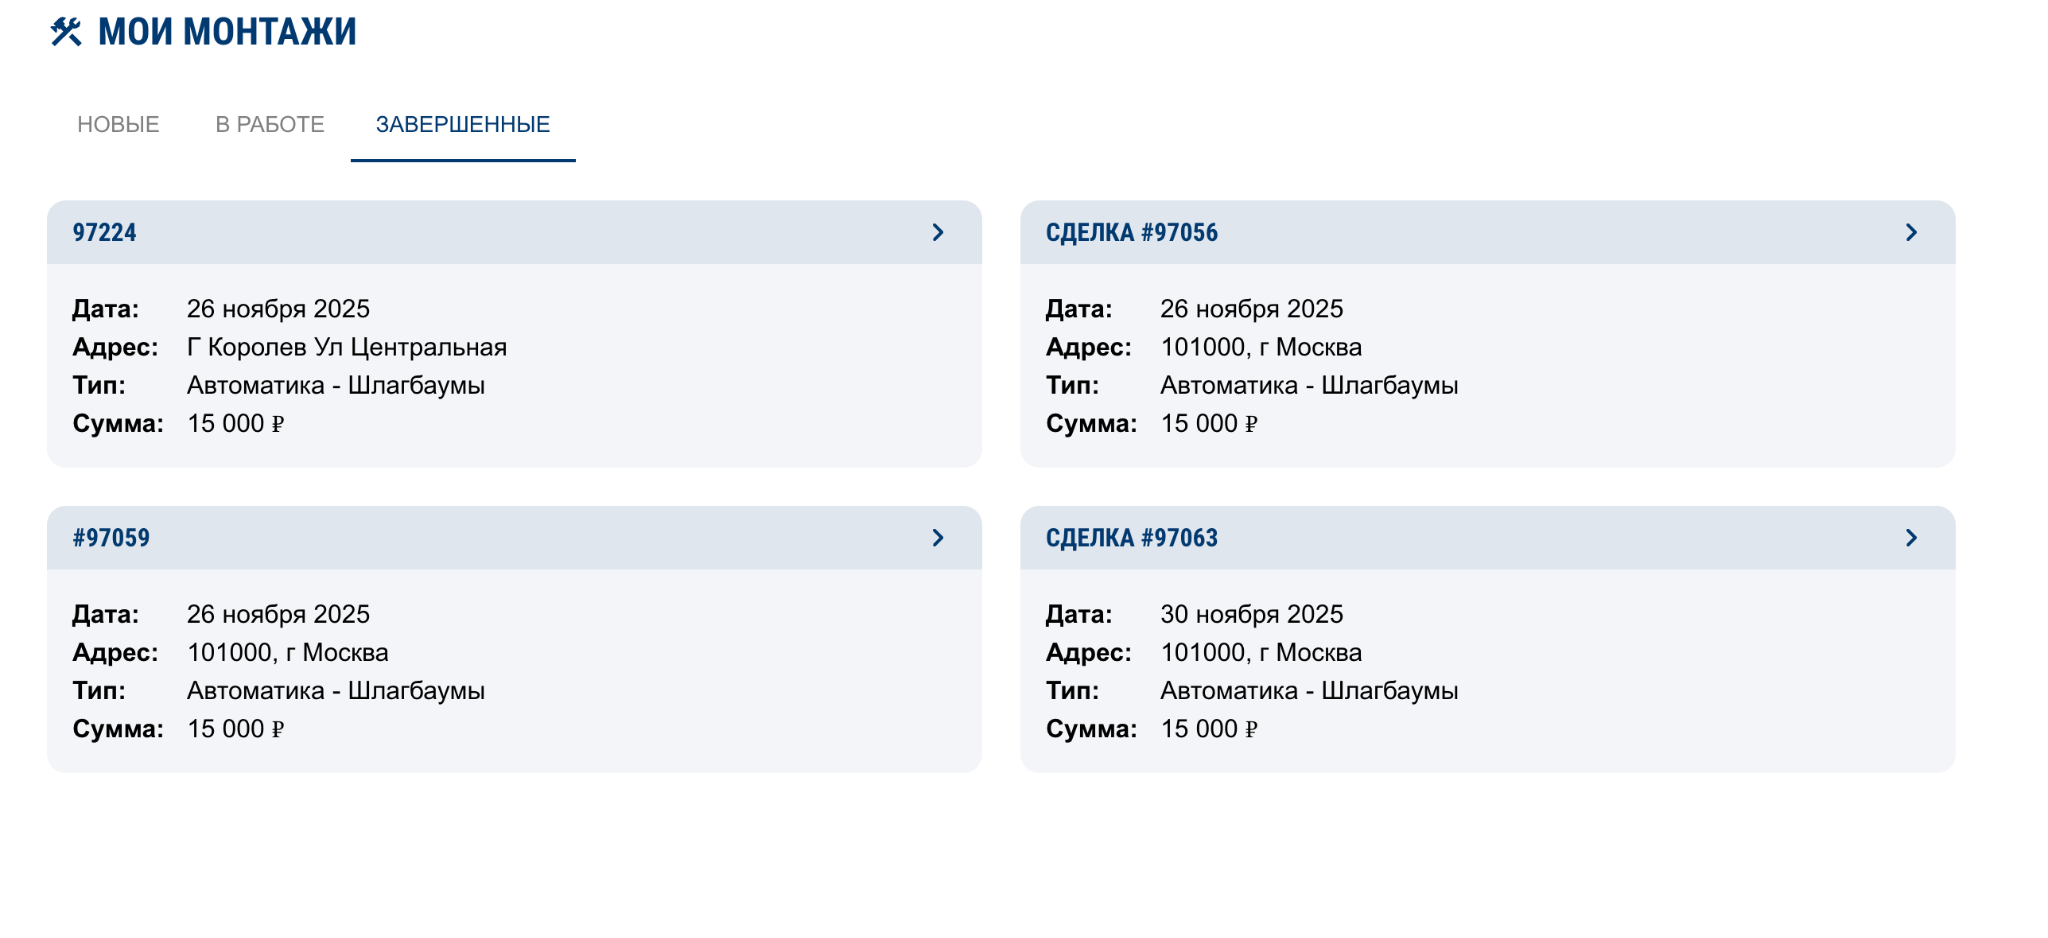2048x938 pixels.
Task: Click the type text in Сделка #97056
Action: [x=1309, y=385]
